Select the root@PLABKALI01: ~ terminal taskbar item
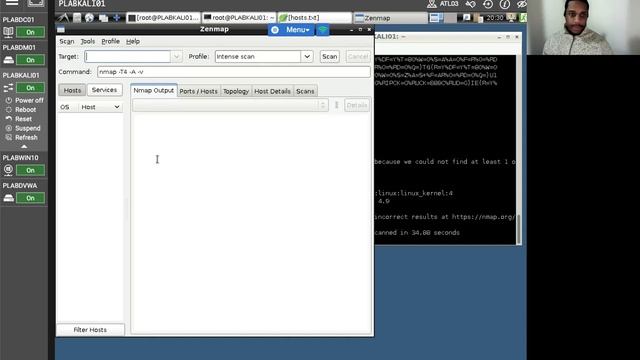This screenshot has height=360, width=640. click(239, 18)
